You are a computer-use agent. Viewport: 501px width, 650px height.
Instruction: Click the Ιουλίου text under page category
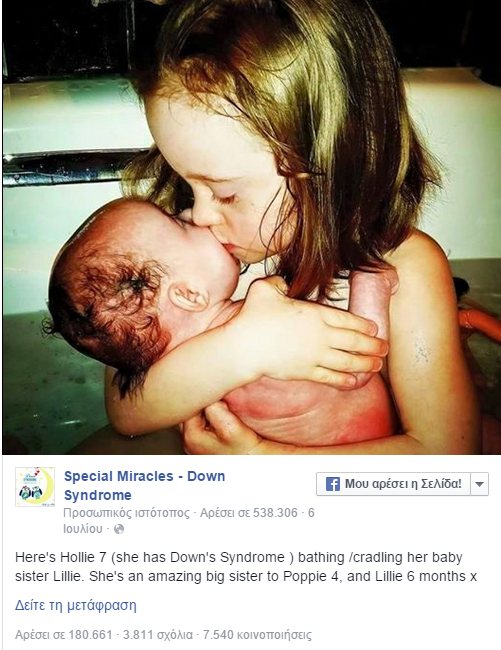coord(82,529)
